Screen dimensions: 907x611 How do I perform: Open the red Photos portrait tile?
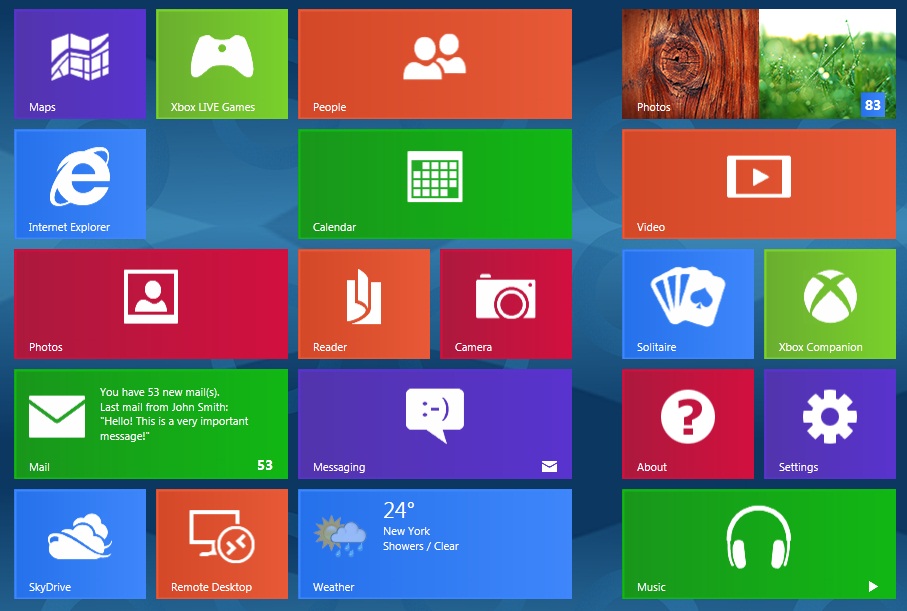tap(151, 304)
